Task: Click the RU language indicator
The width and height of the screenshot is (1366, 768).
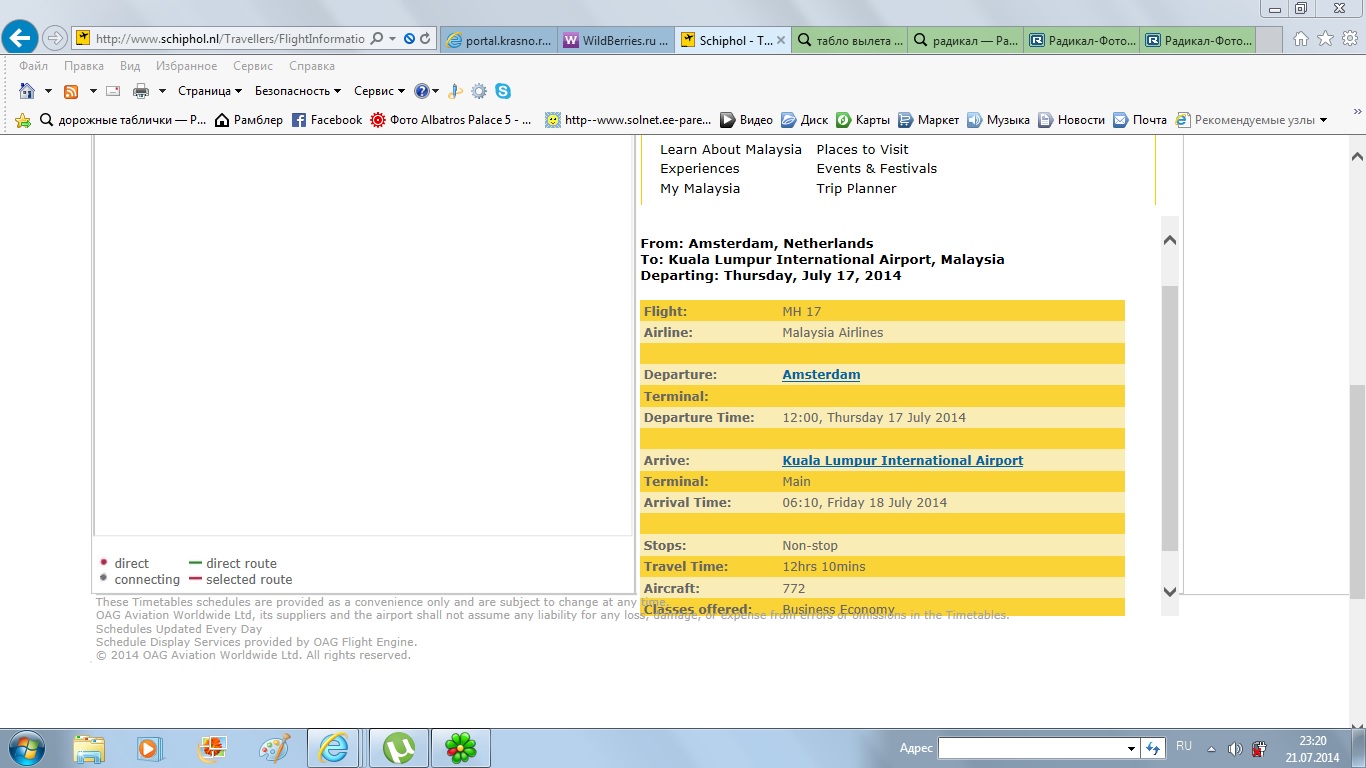Action: point(1184,746)
